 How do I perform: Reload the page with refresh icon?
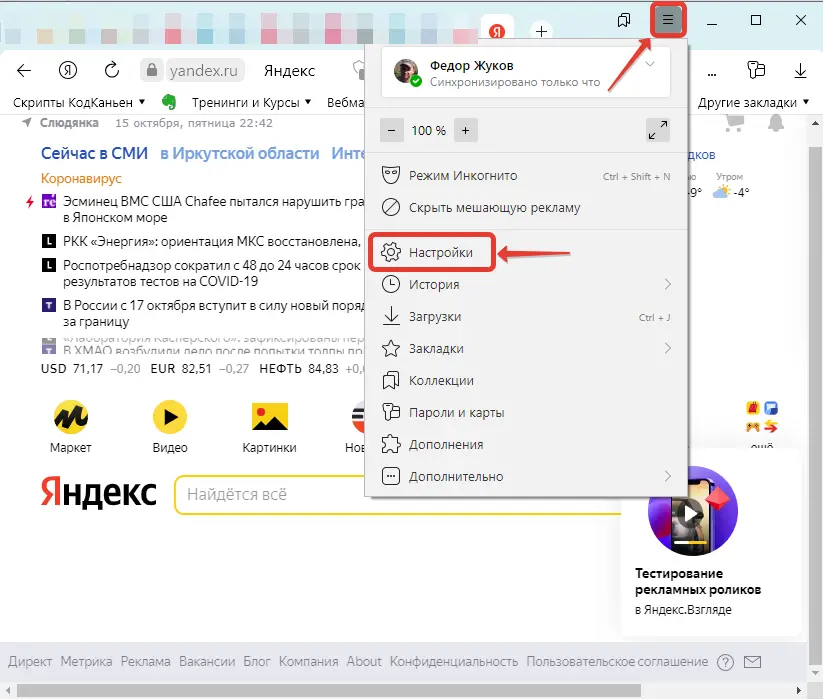click(112, 71)
